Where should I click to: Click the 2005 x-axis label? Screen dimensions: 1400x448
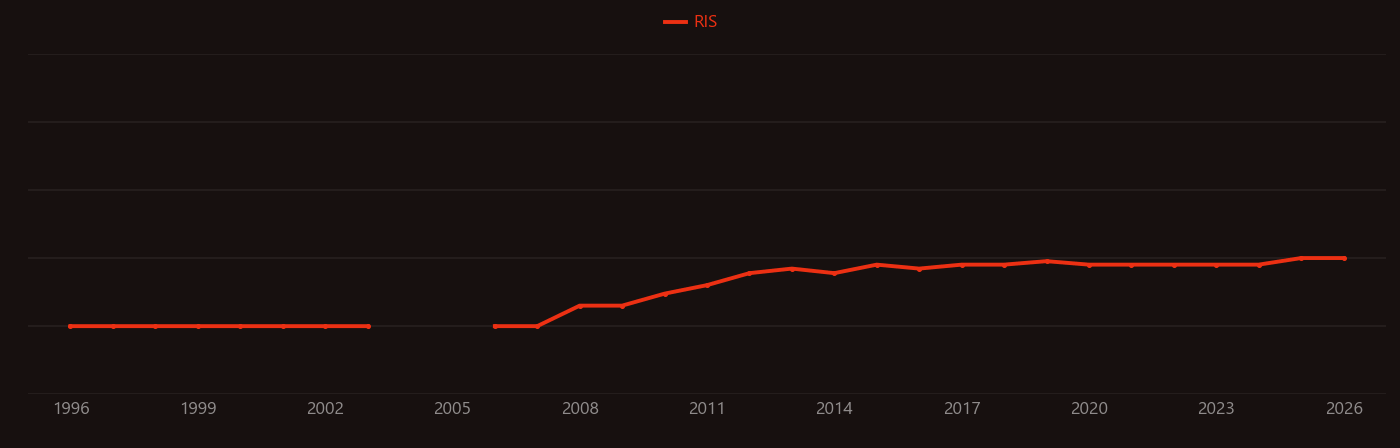453,409
